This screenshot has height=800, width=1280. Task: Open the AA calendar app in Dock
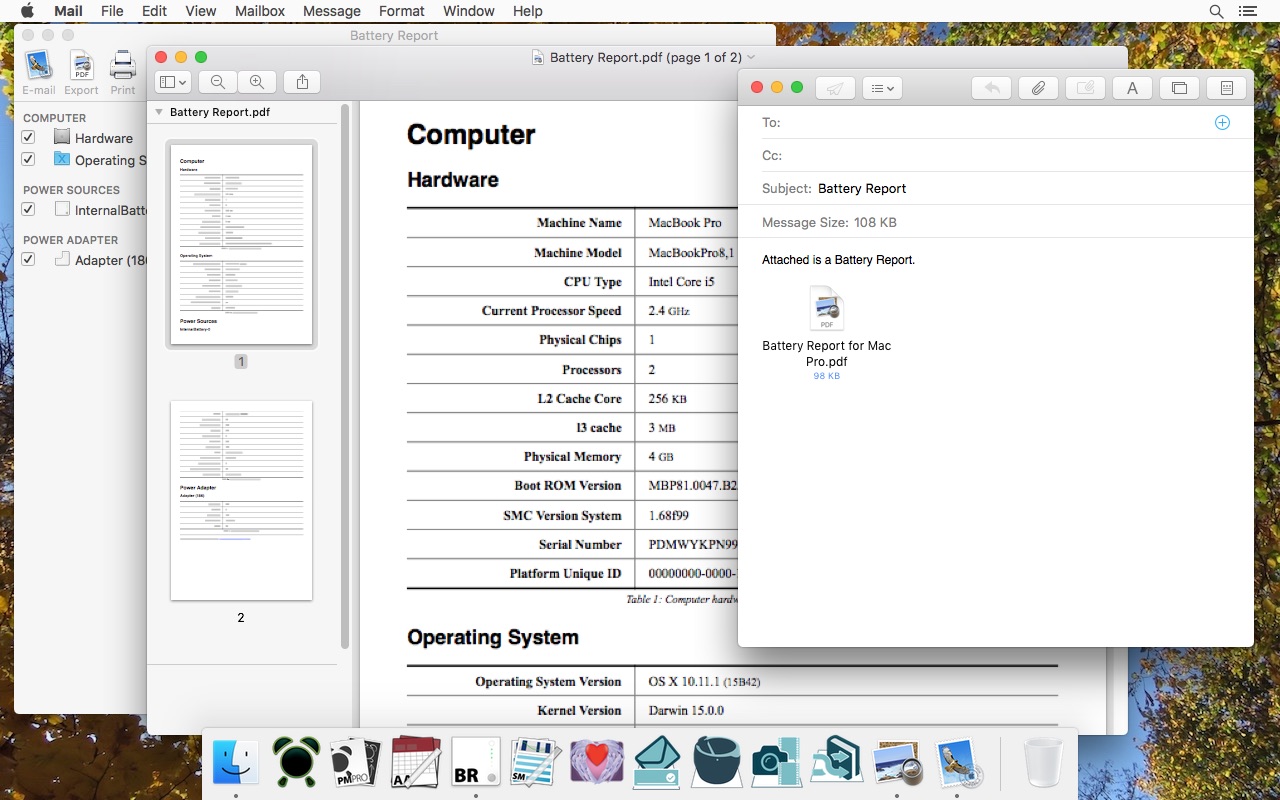pos(416,763)
